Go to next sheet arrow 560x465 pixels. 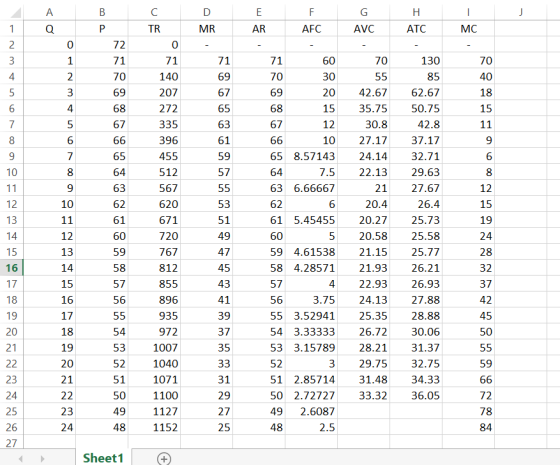tap(42, 459)
